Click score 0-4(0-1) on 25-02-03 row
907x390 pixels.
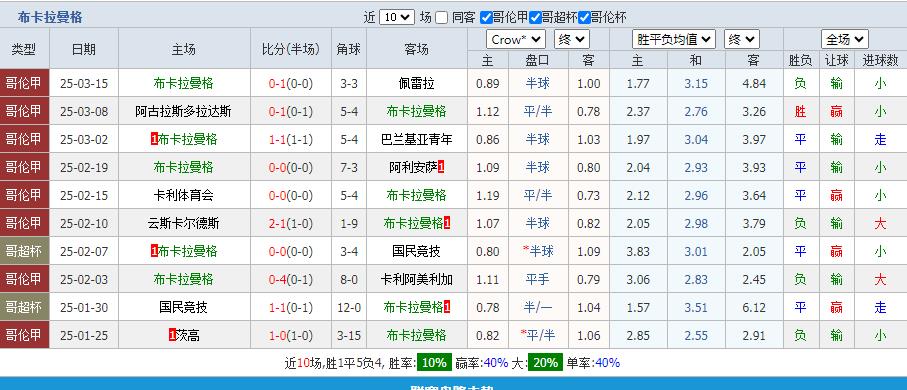pyautogui.click(x=290, y=279)
